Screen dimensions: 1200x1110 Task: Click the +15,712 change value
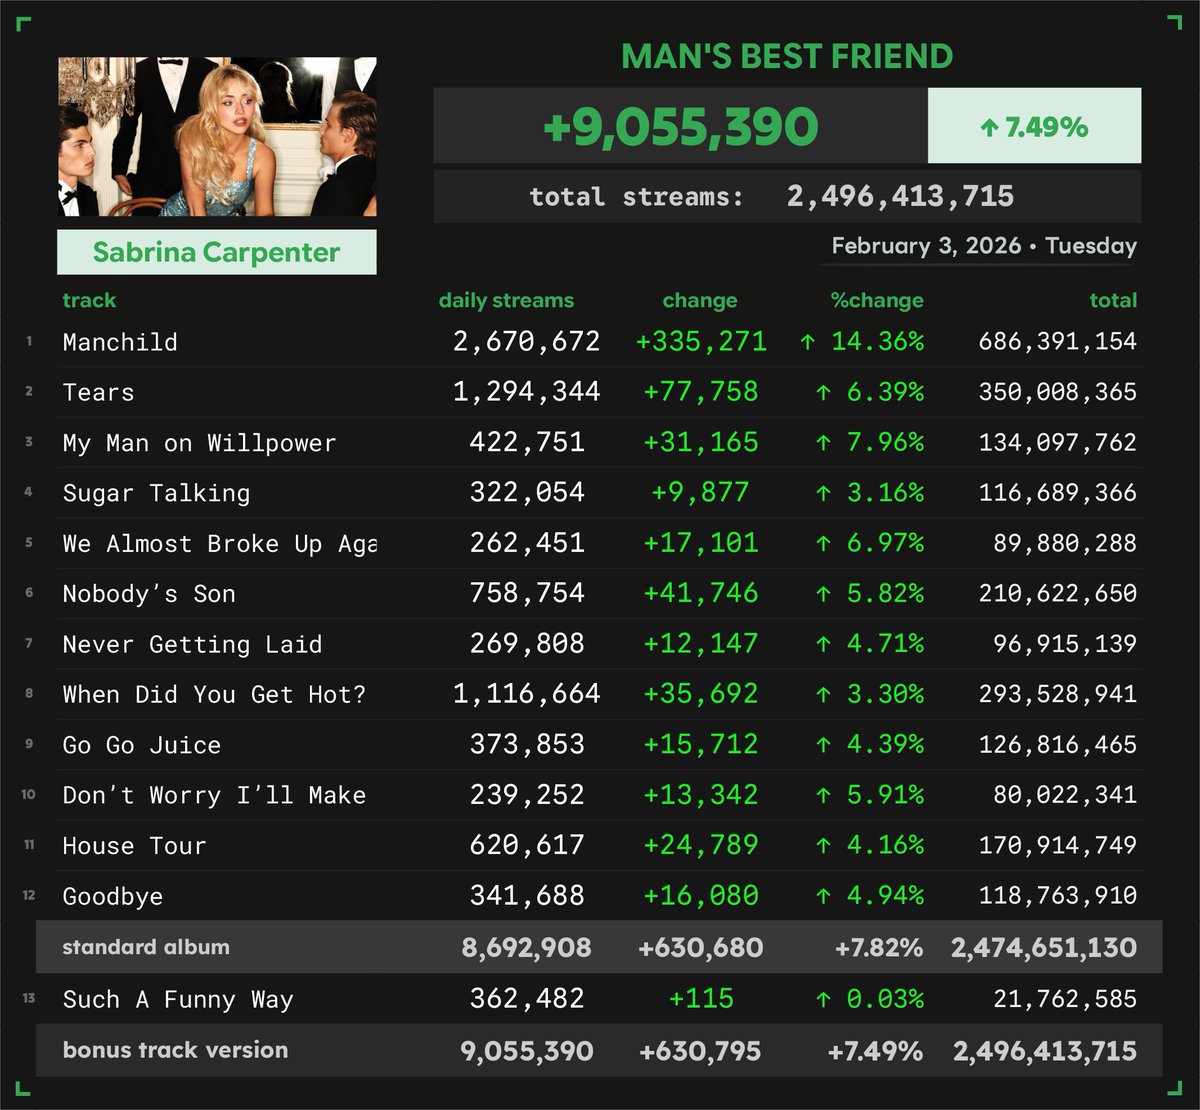[x=701, y=744]
